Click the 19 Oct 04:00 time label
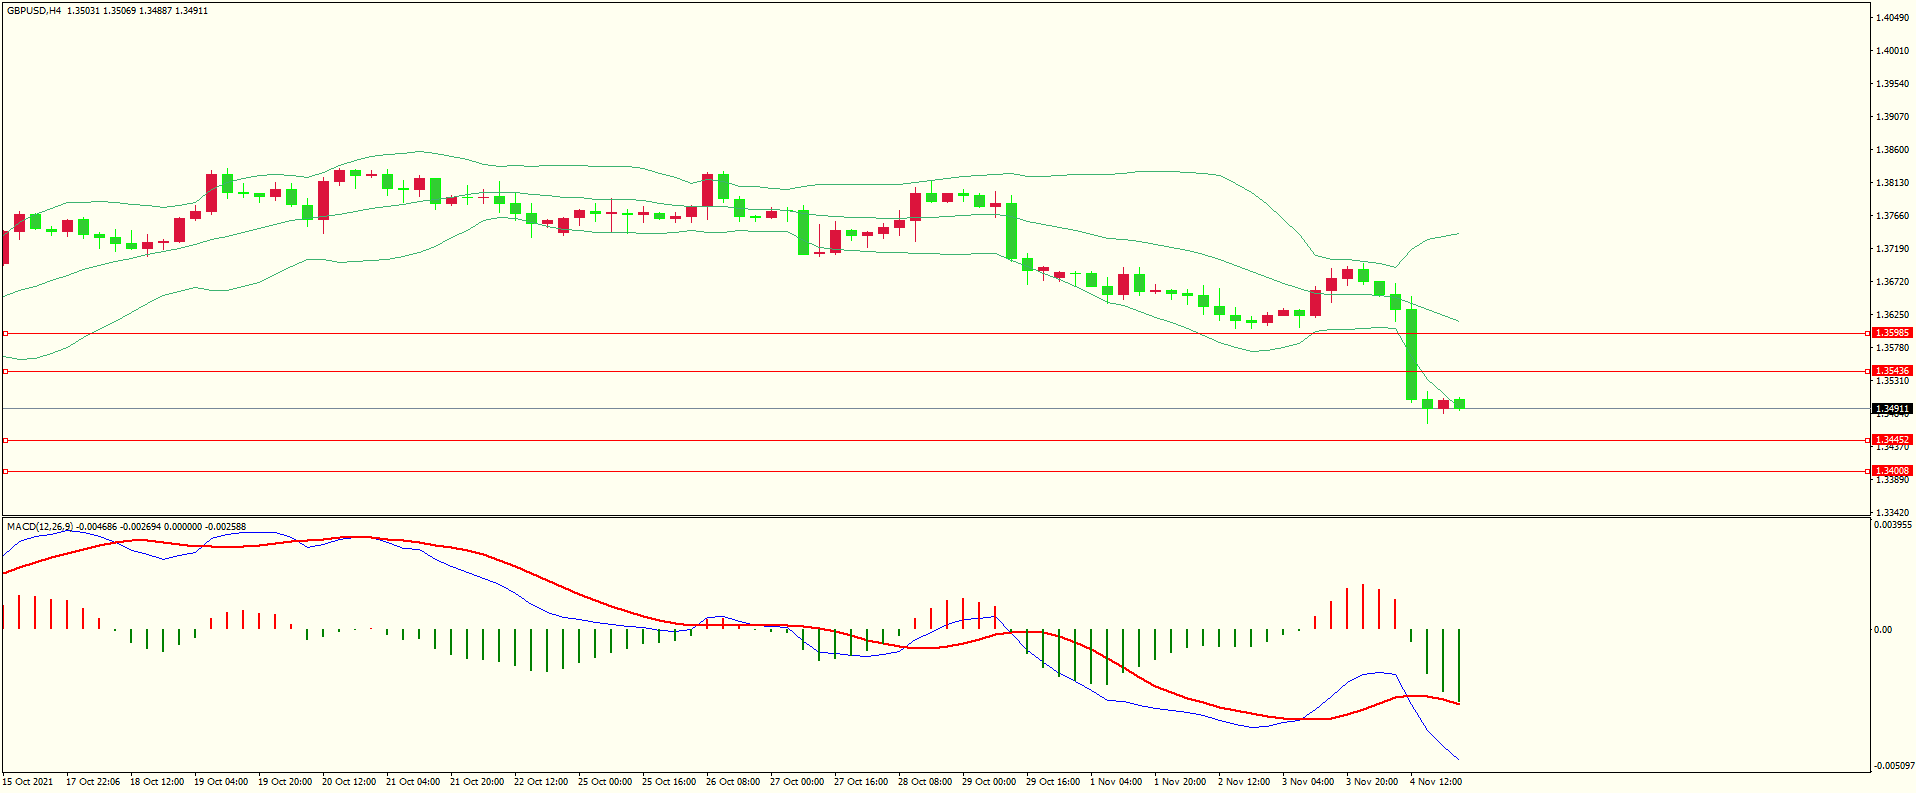Viewport: 1916px width, 793px height. pyautogui.click(x=221, y=782)
